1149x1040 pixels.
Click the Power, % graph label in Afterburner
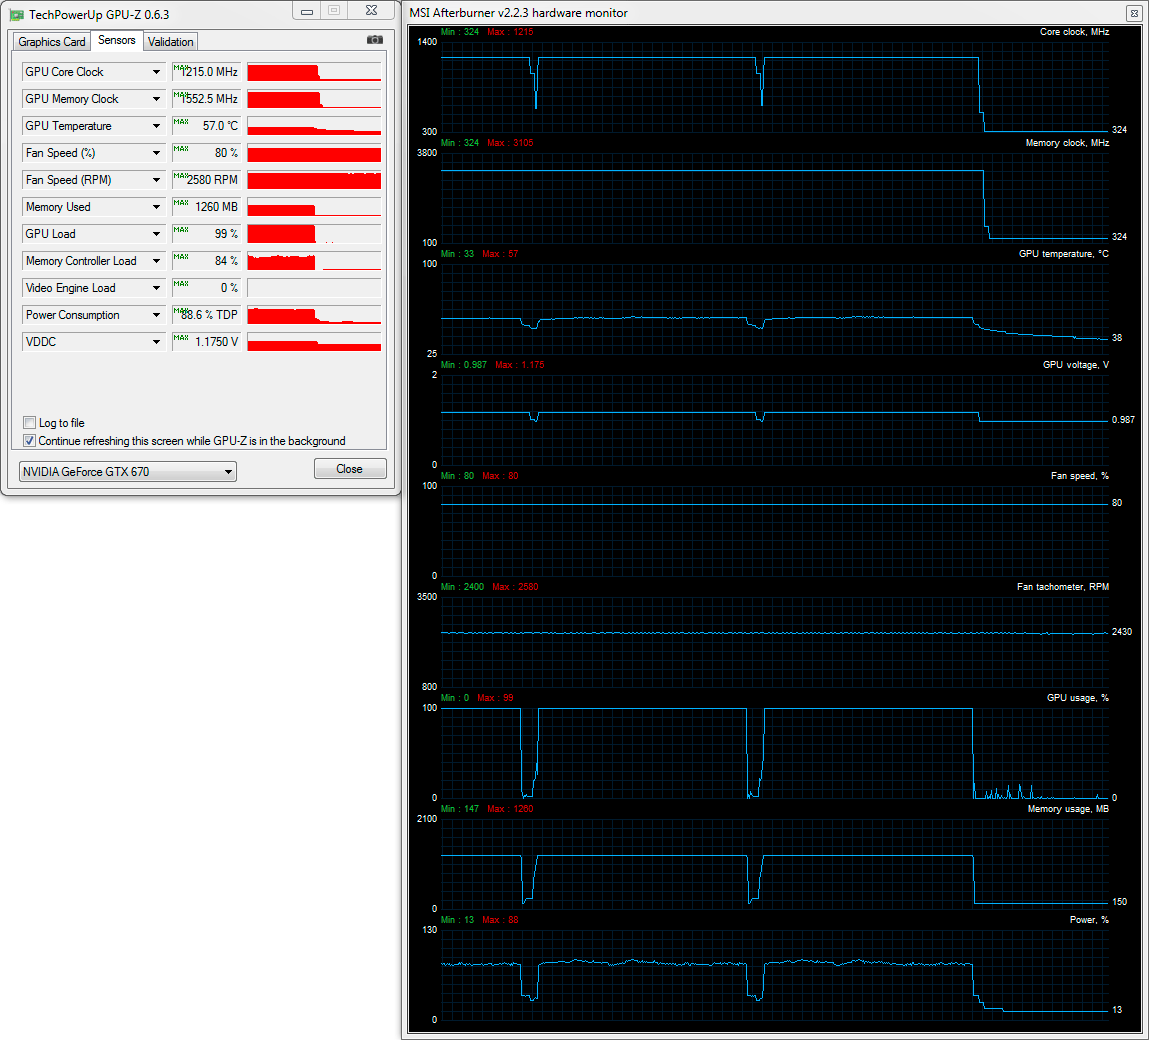click(1089, 920)
